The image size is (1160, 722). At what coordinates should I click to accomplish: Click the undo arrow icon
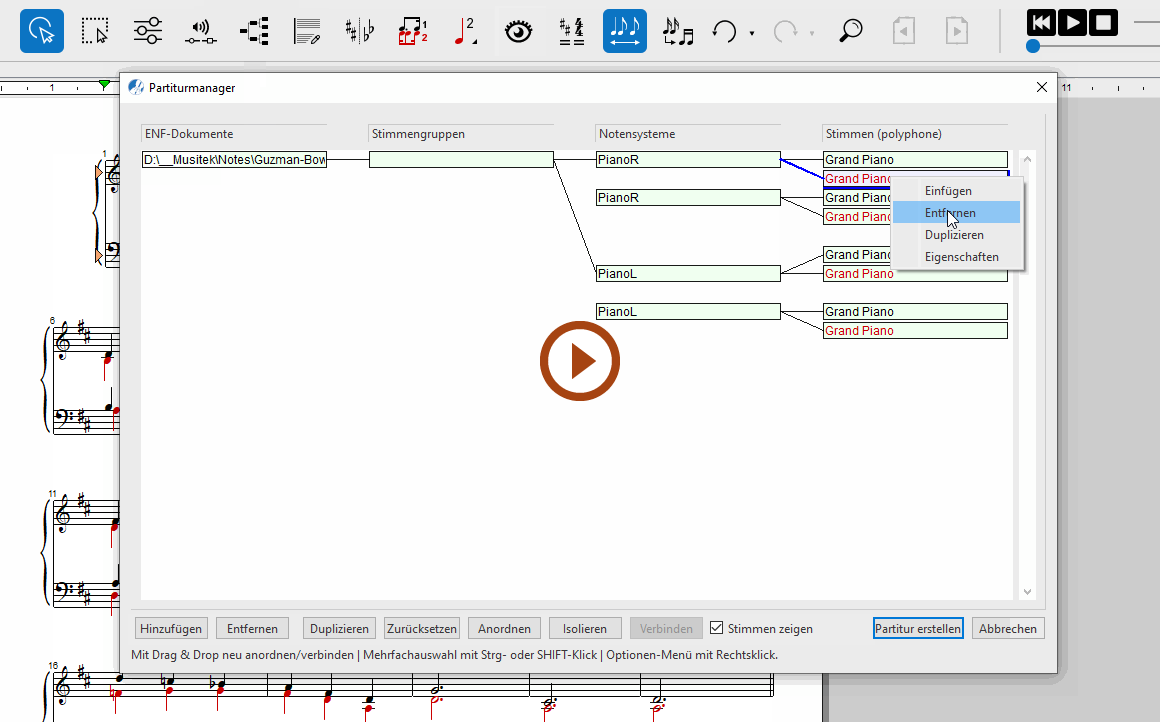(x=724, y=31)
